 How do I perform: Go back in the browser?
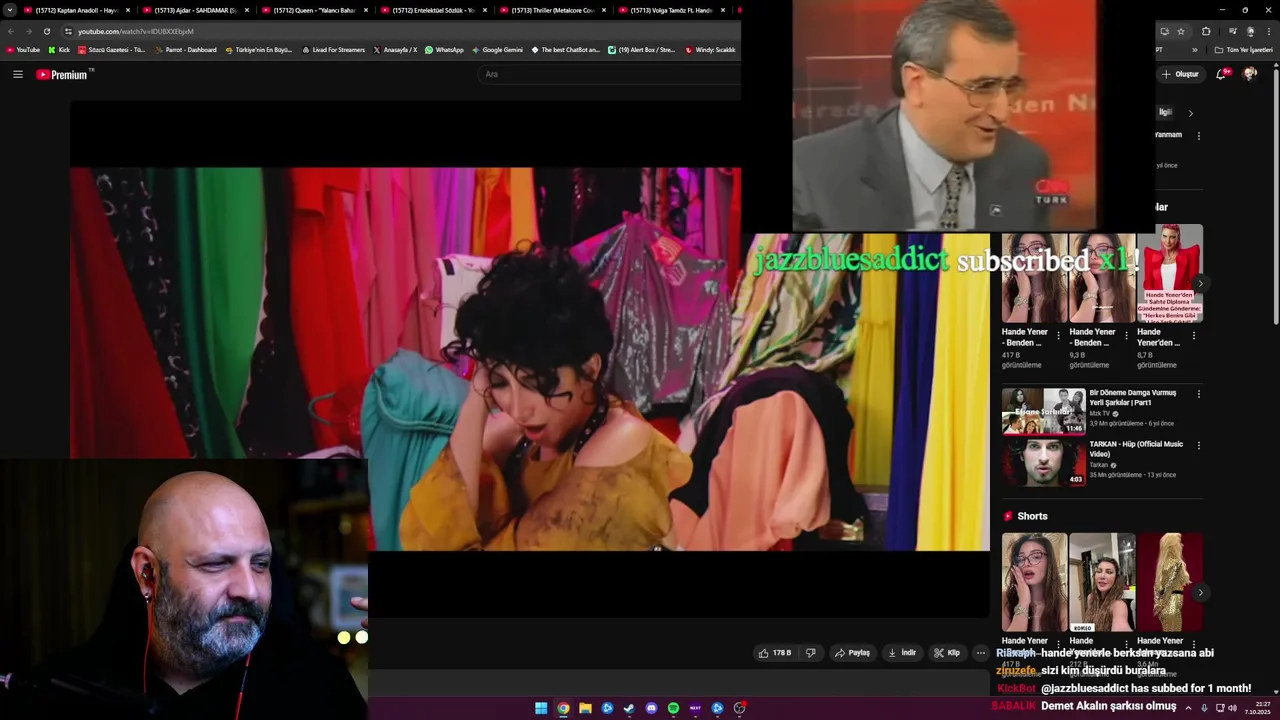coord(11,31)
